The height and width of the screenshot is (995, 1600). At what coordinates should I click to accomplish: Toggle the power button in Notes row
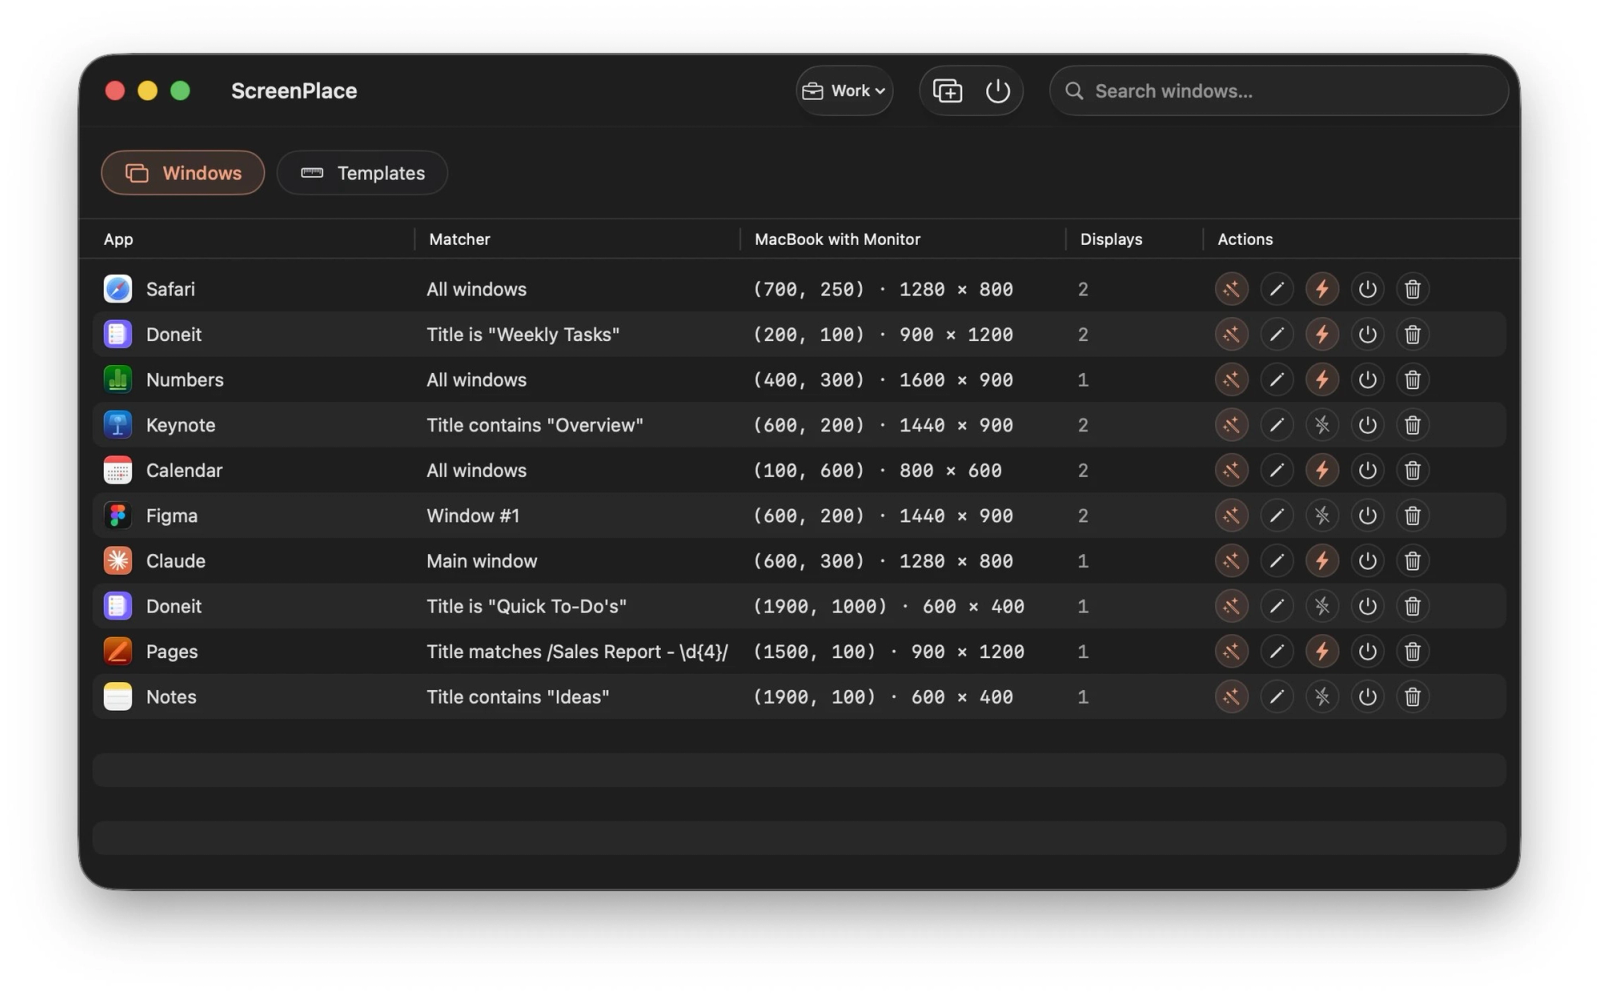1367,697
